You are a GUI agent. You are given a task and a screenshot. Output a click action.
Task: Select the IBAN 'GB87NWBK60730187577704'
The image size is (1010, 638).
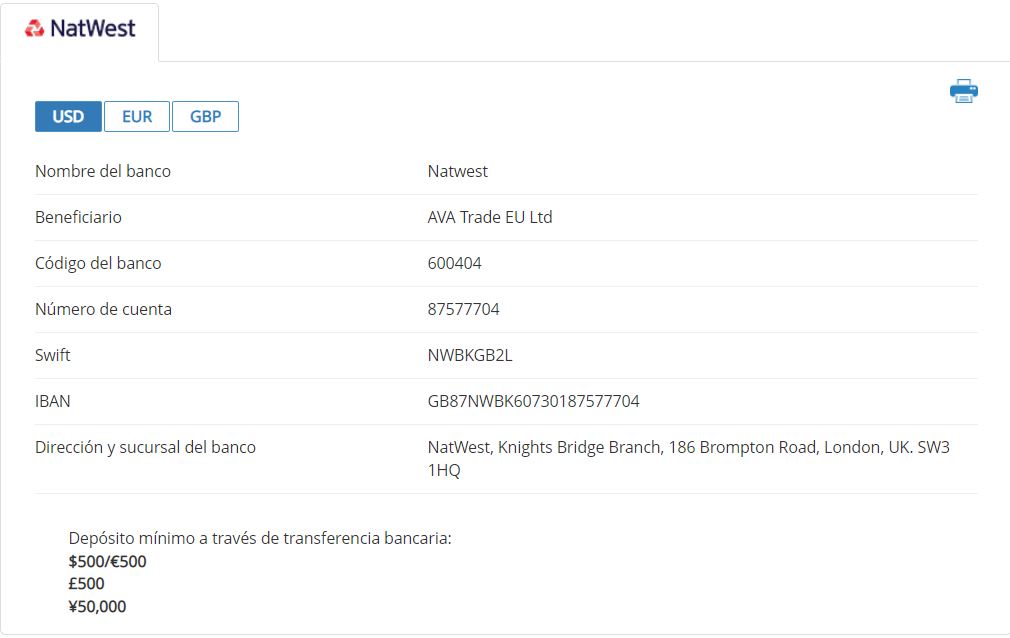tap(533, 401)
